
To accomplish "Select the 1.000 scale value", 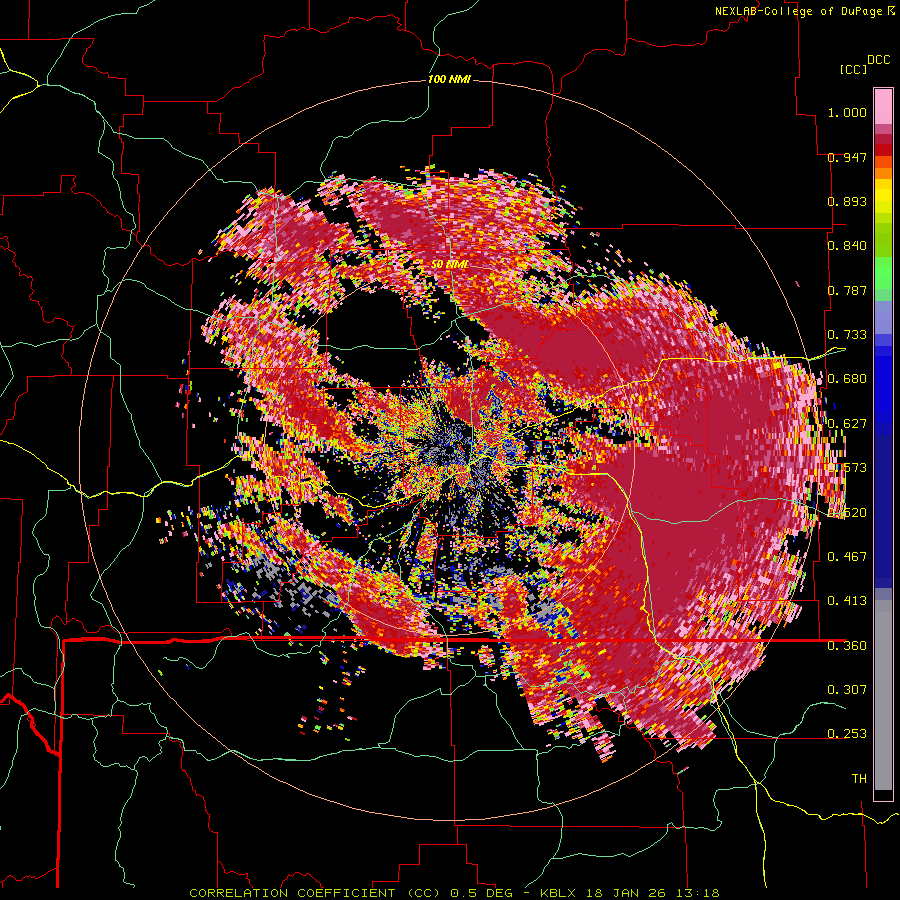I will 847,112.
